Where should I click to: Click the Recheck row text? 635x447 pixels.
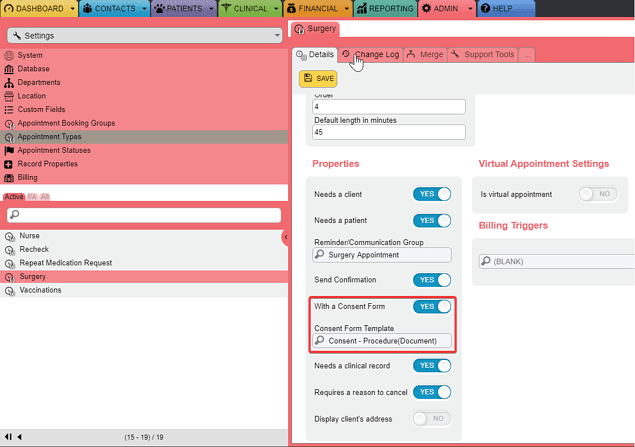34,249
